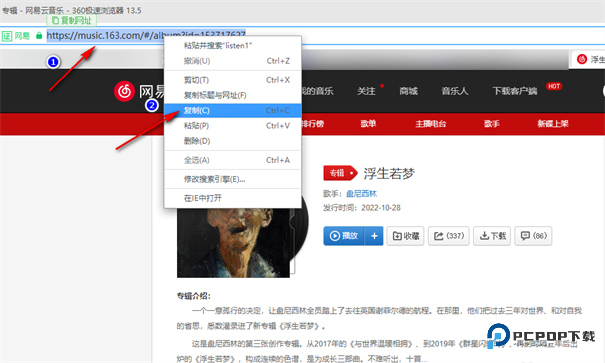
Task: Click the red 专辑 album tag badge
Action: click(340, 173)
